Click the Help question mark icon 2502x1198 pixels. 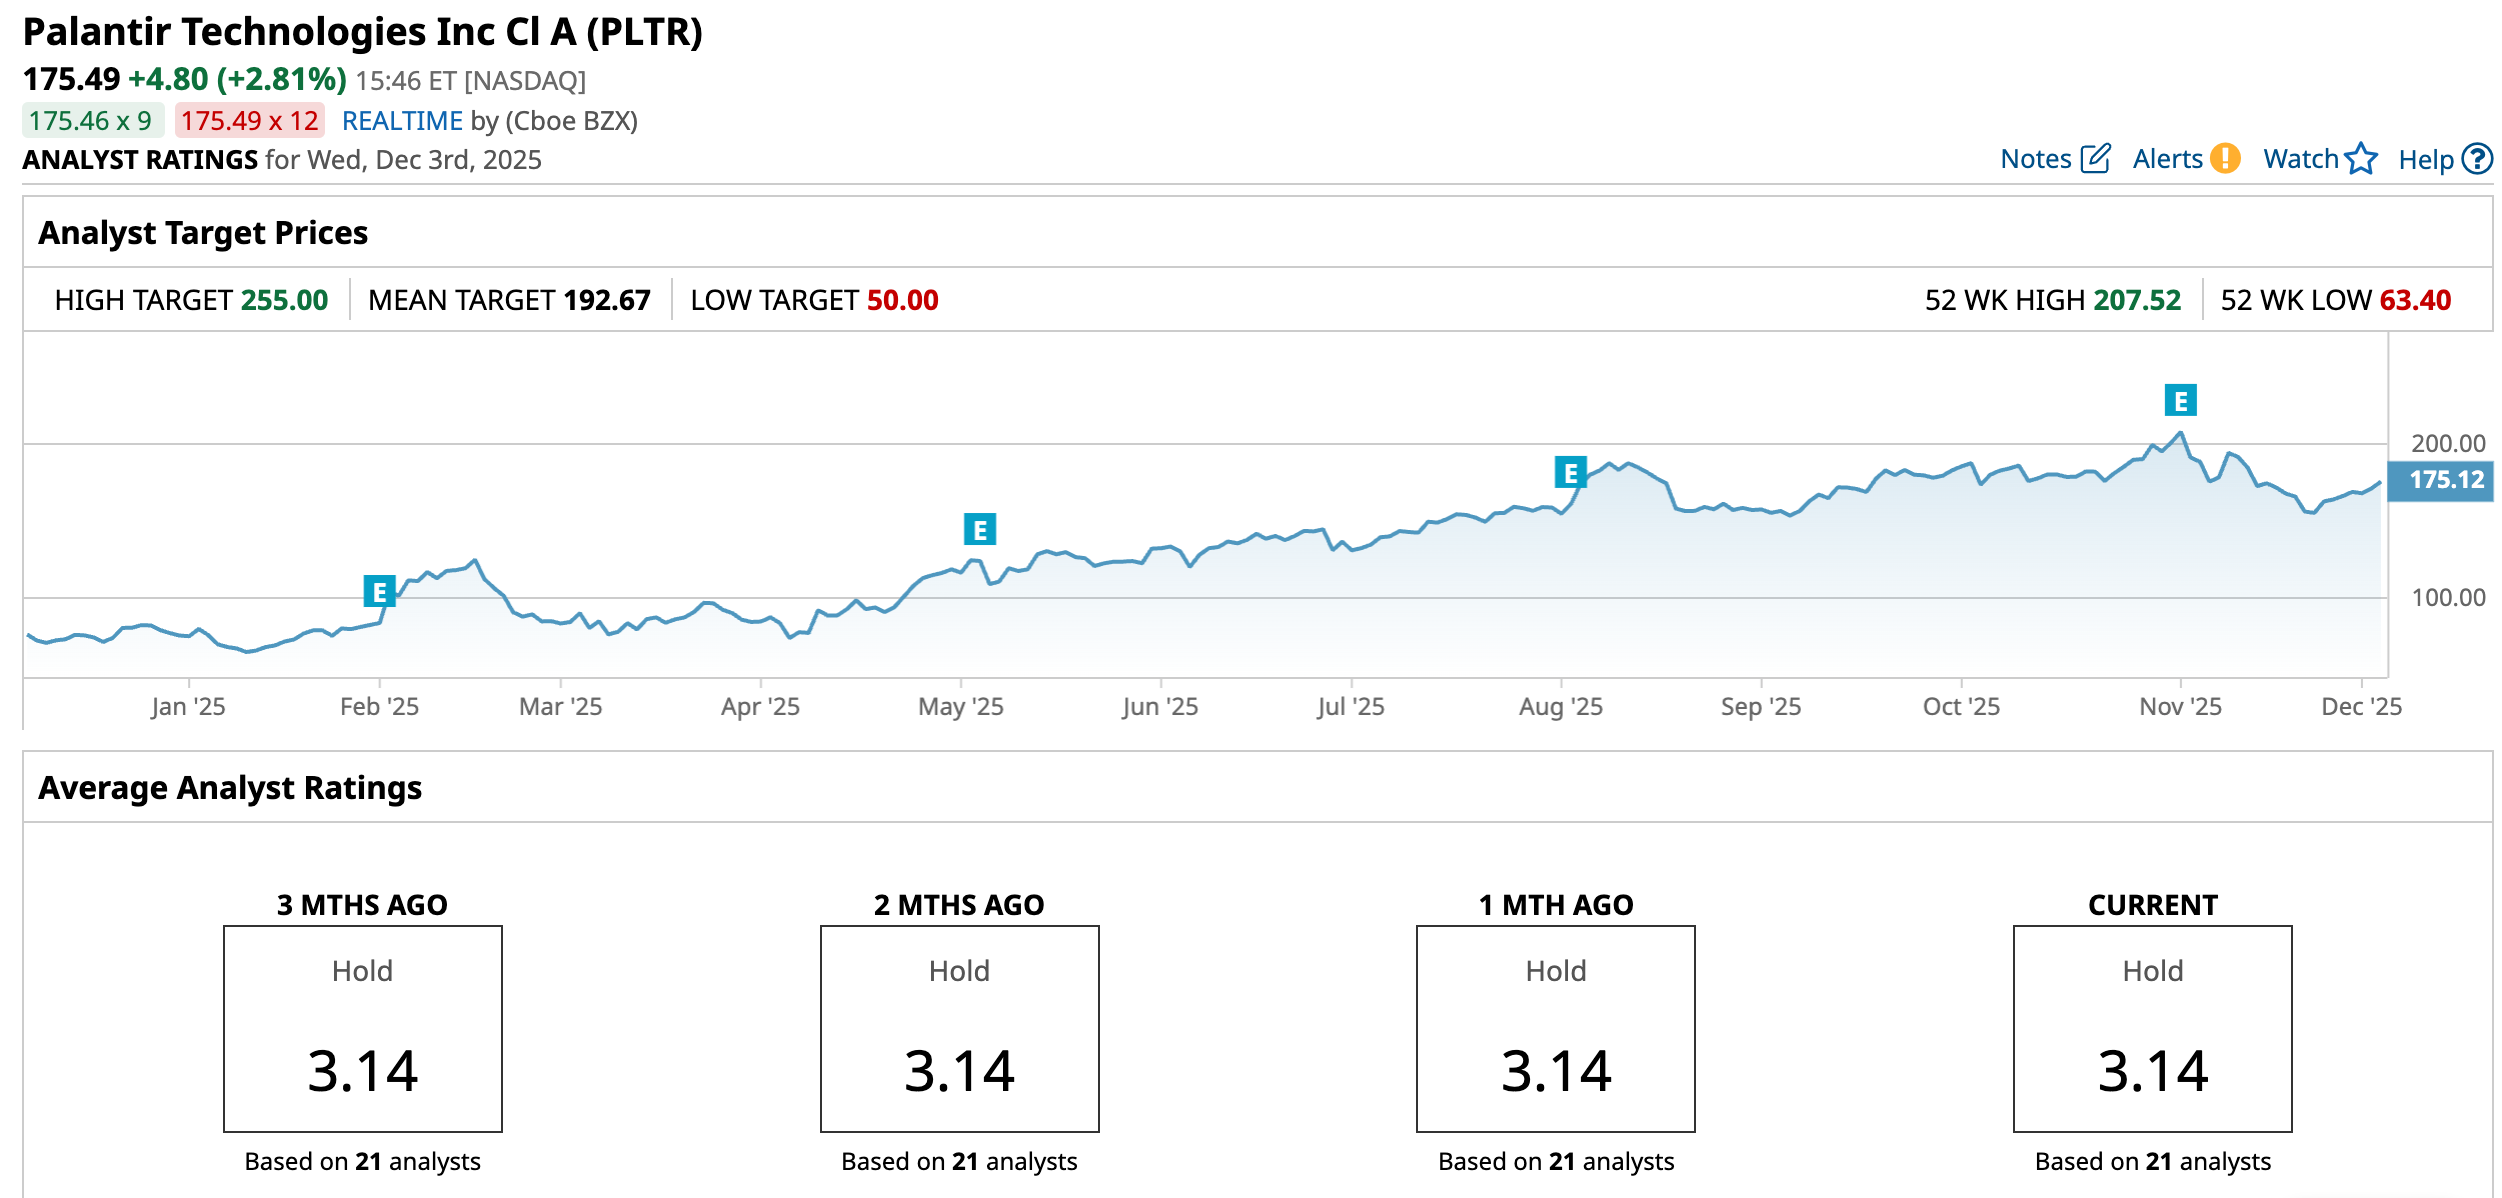point(2476,159)
